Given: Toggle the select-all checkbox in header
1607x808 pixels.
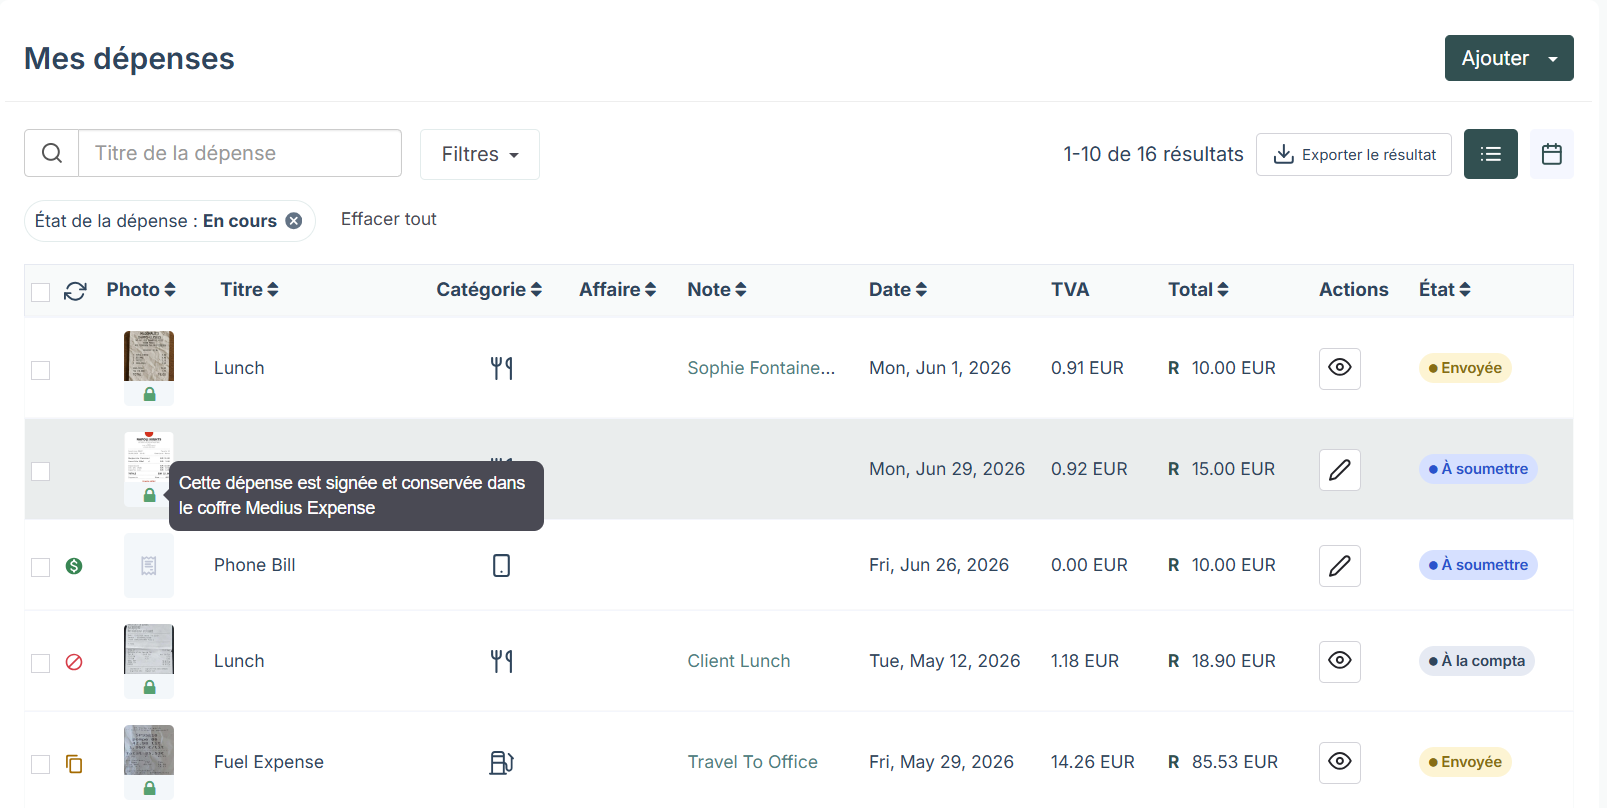Looking at the screenshot, I should [x=40, y=292].
